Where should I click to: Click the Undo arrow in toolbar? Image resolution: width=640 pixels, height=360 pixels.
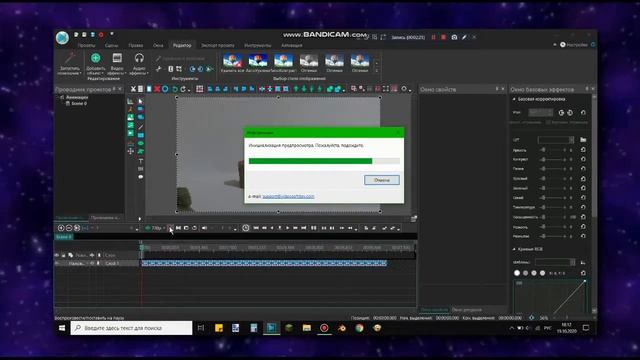[175, 89]
